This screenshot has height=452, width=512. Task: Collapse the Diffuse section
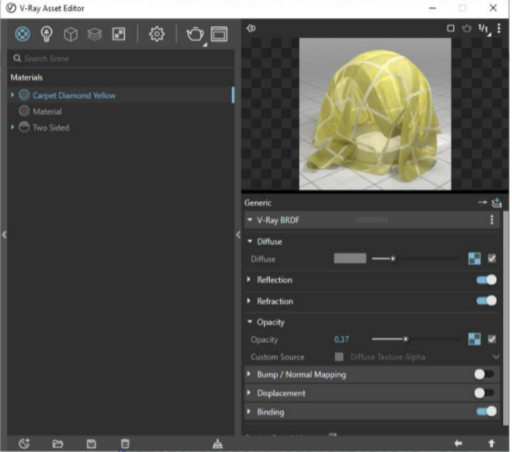250,241
